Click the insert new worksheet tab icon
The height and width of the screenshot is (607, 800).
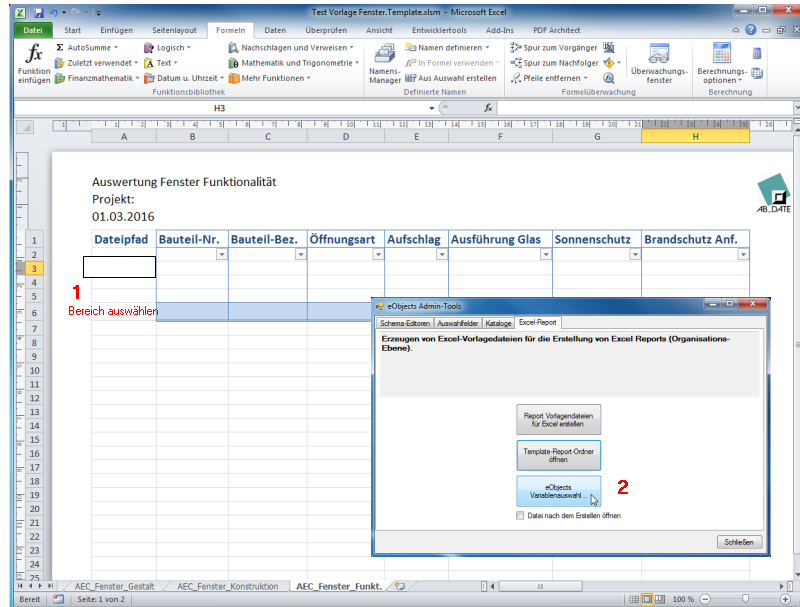click(400, 587)
